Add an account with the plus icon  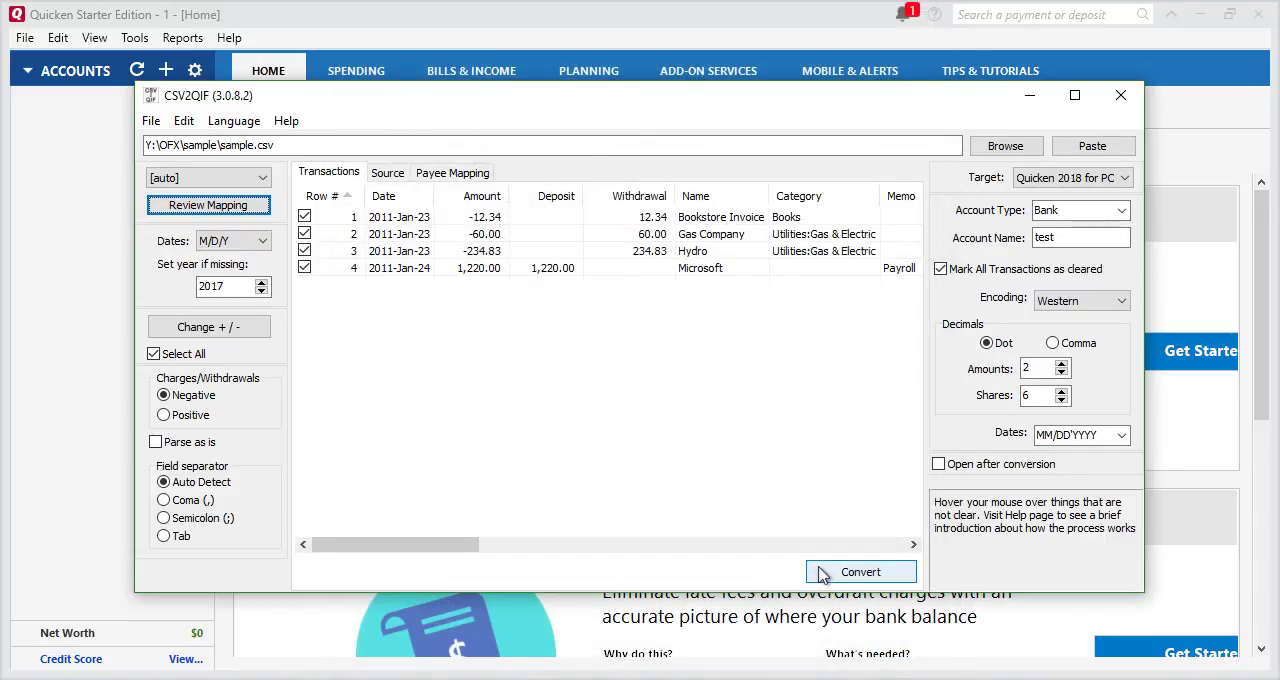click(166, 70)
